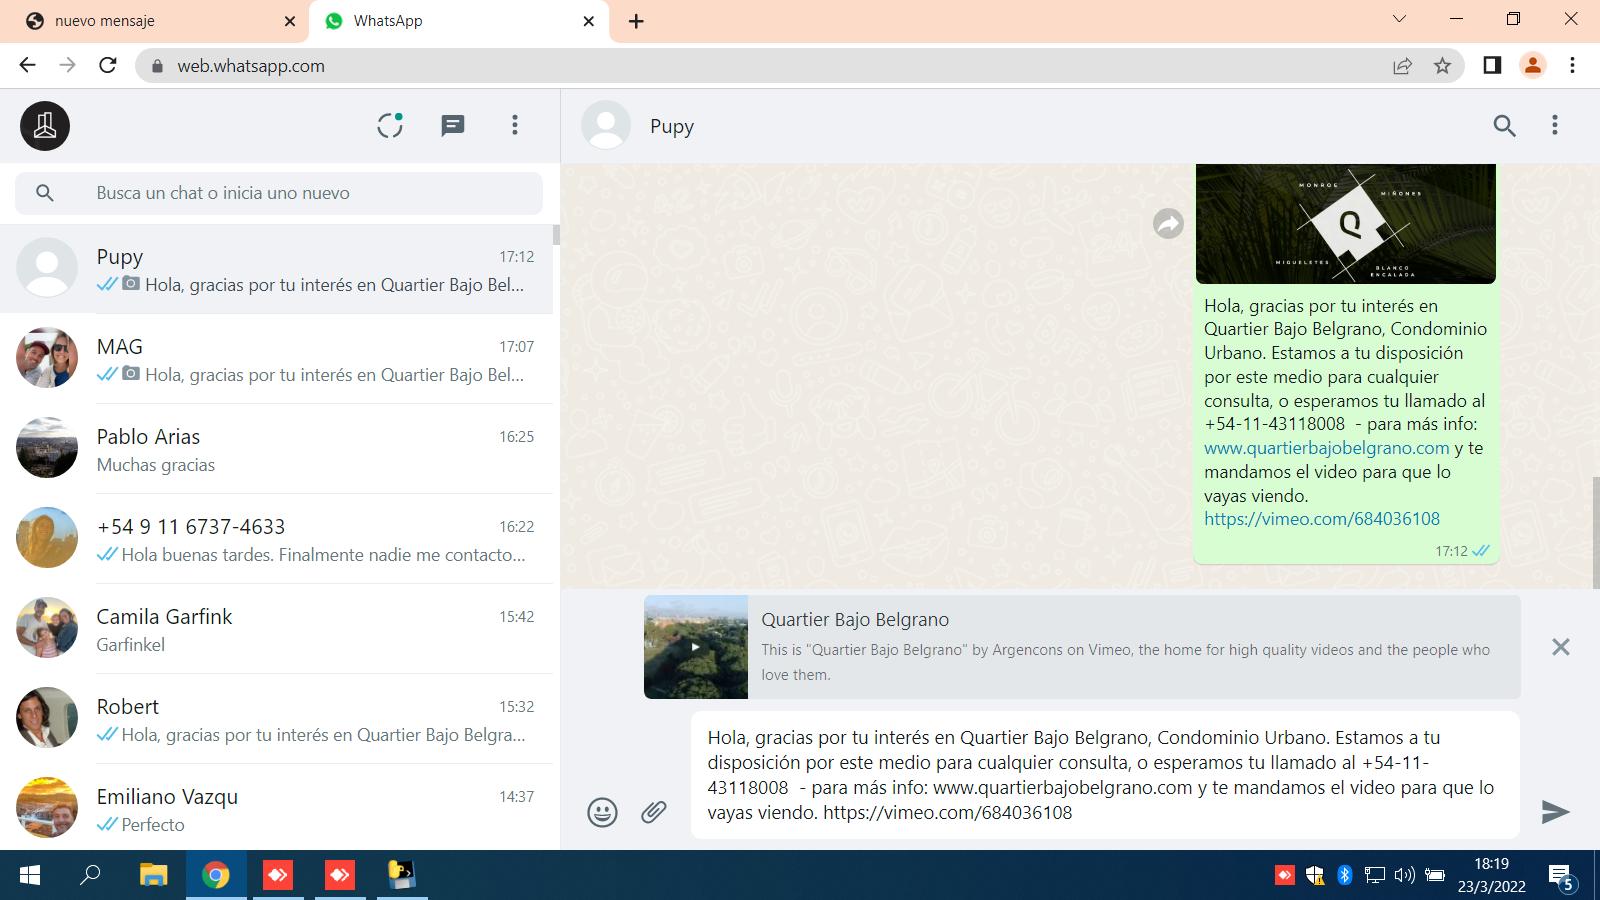Viewport: 1600px width, 900px height.
Task: Open the Robert conversation
Action: [x=276, y=719]
